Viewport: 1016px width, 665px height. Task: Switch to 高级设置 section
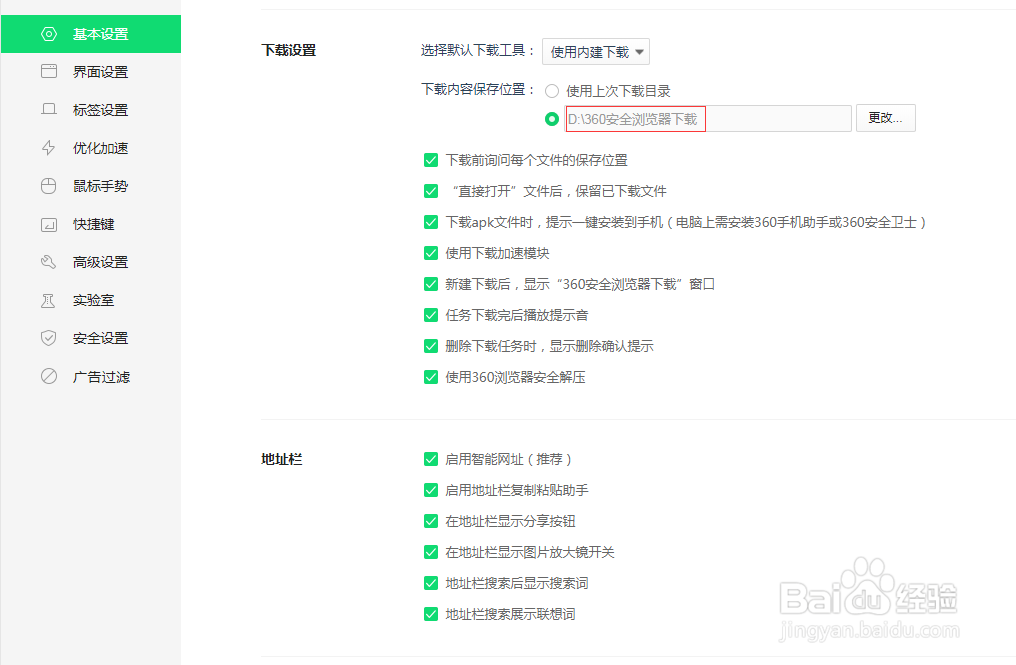coord(91,262)
